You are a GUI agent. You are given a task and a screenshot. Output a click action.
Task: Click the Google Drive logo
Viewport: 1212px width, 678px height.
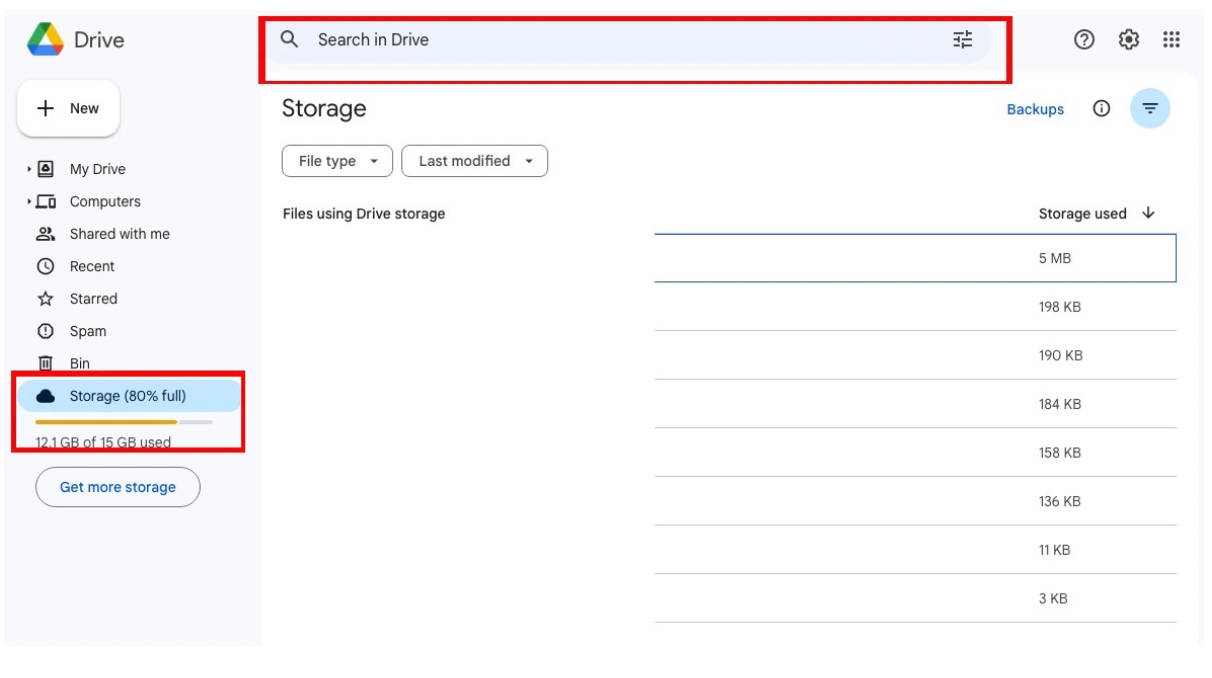[45, 40]
